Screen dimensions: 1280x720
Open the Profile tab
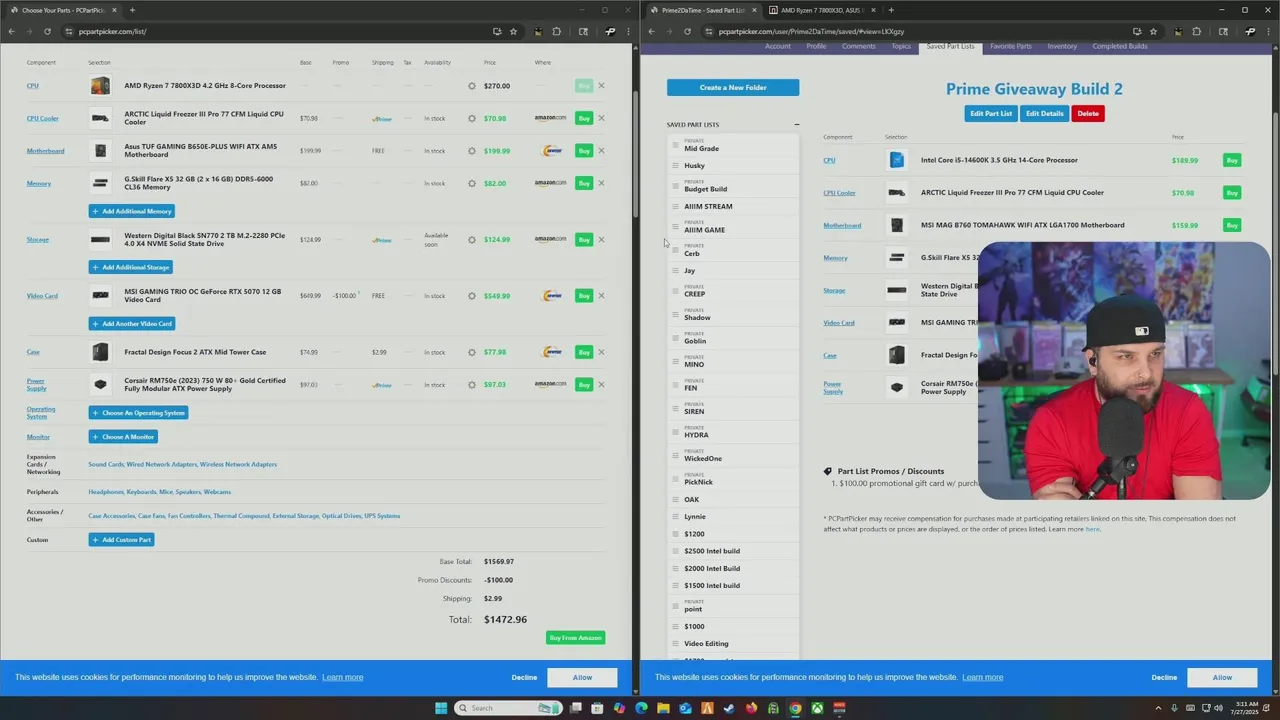pos(816,46)
